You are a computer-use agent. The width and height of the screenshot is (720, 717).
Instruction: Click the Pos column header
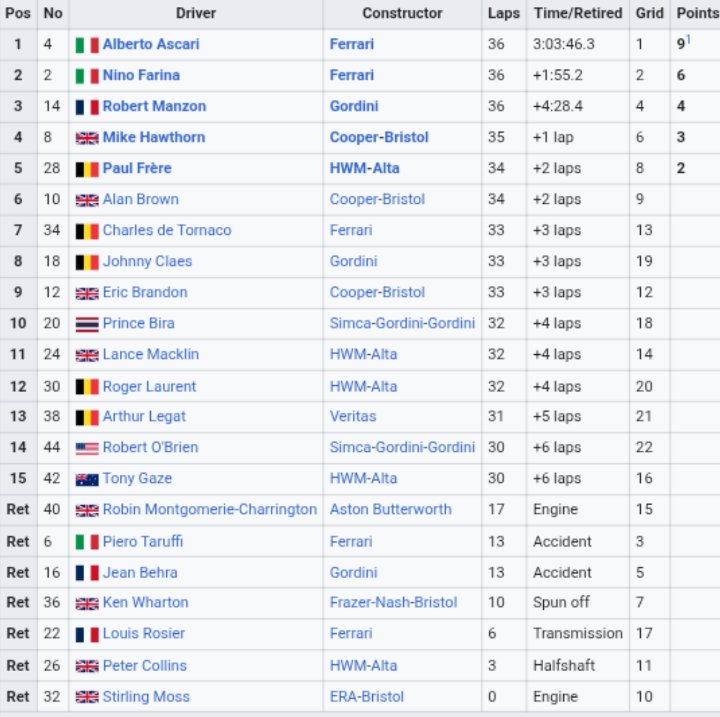(18, 13)
